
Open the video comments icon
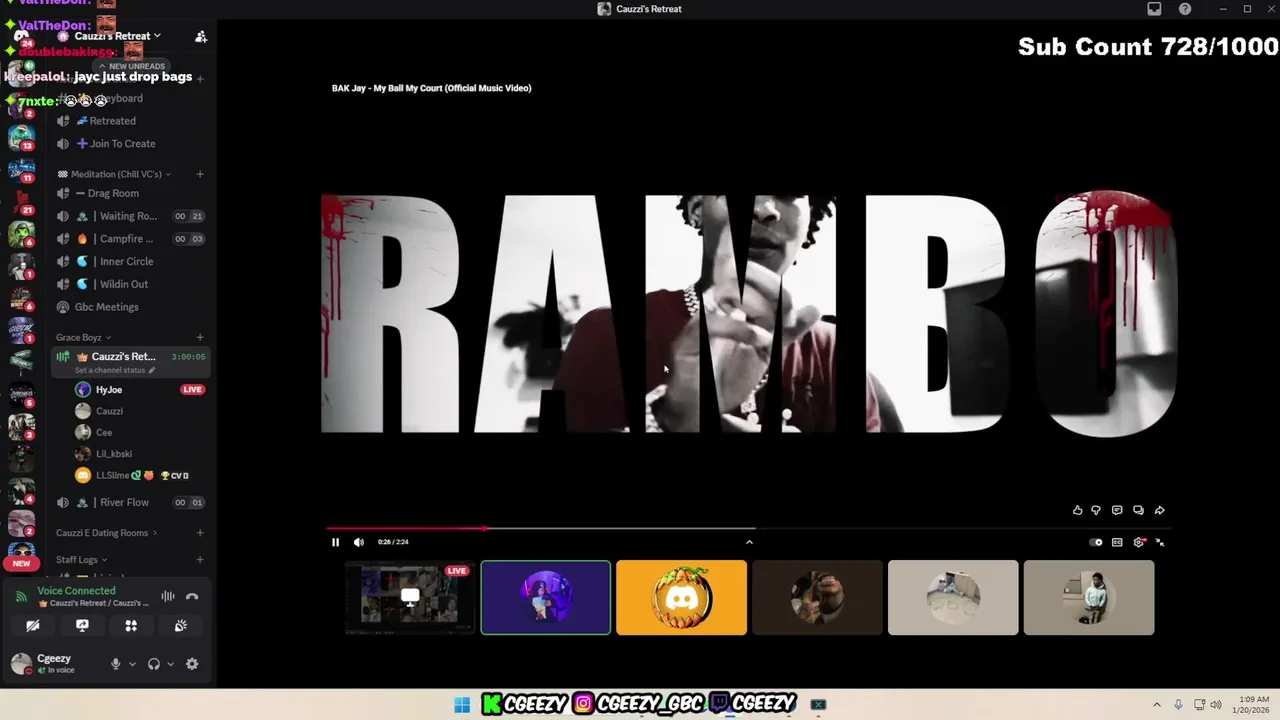[1117, 510]
